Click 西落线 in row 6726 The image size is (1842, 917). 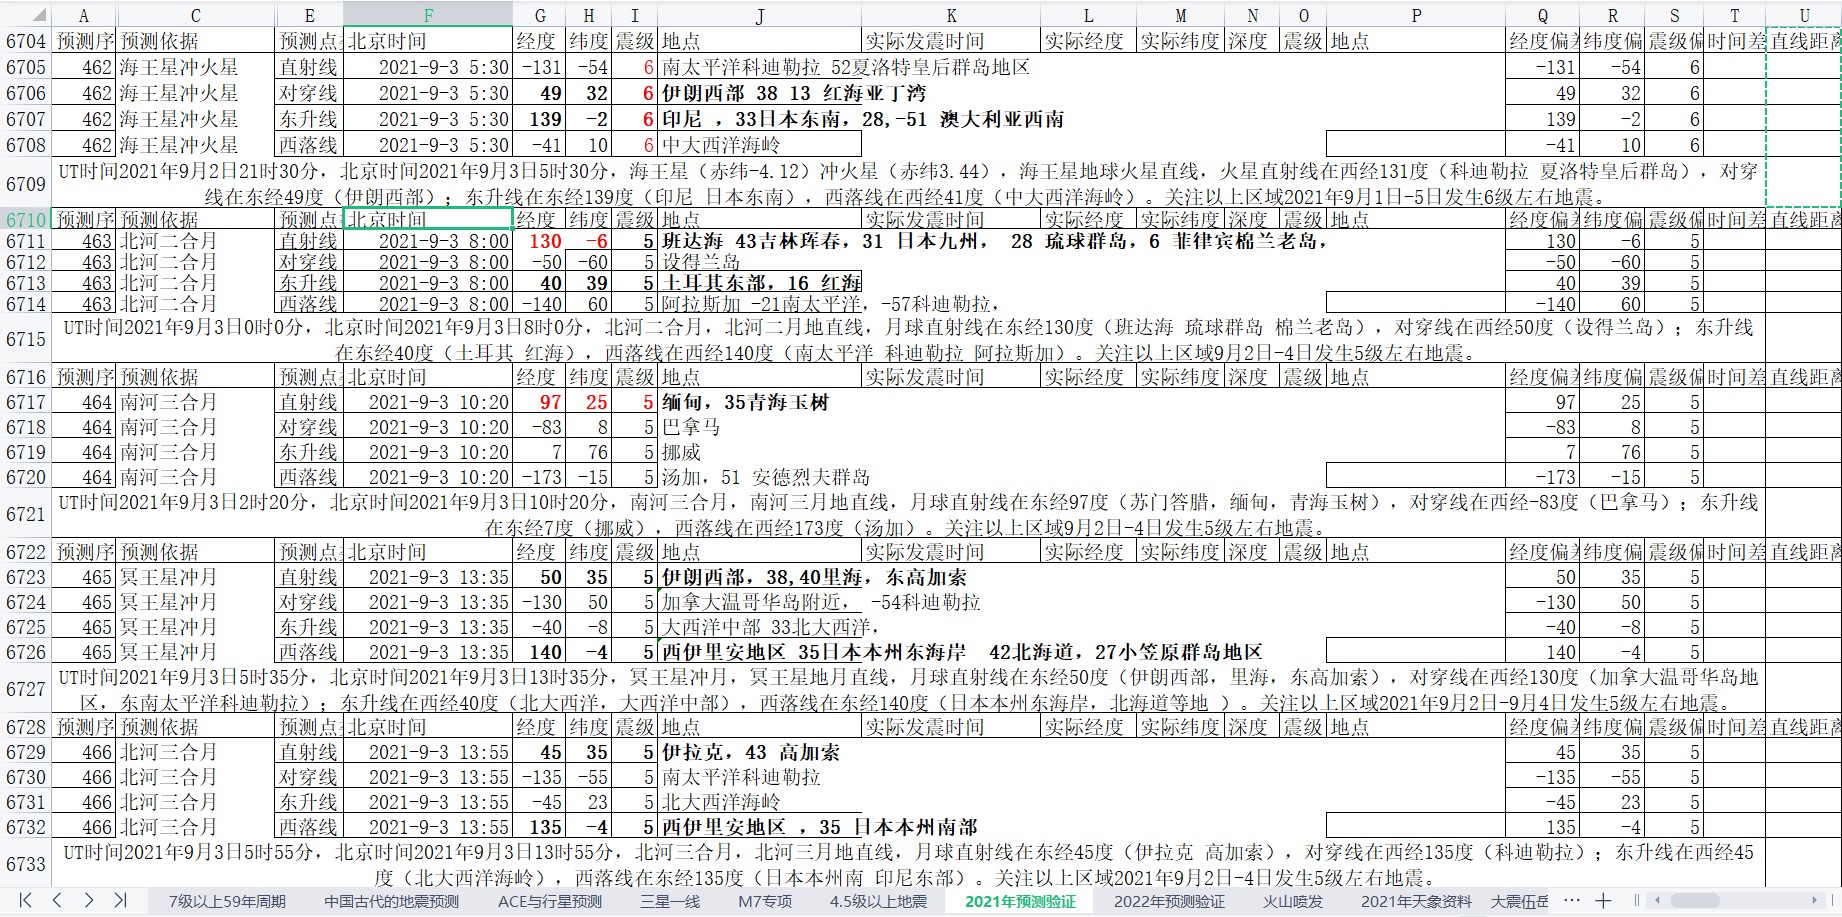(309, 652)
